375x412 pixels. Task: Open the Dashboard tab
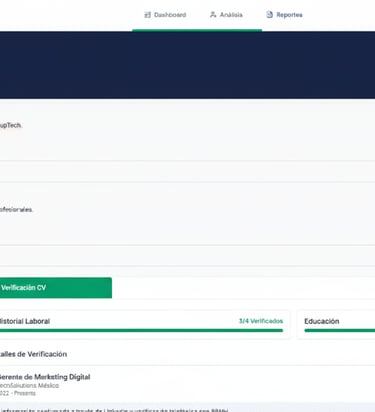(x=165, y=15)
